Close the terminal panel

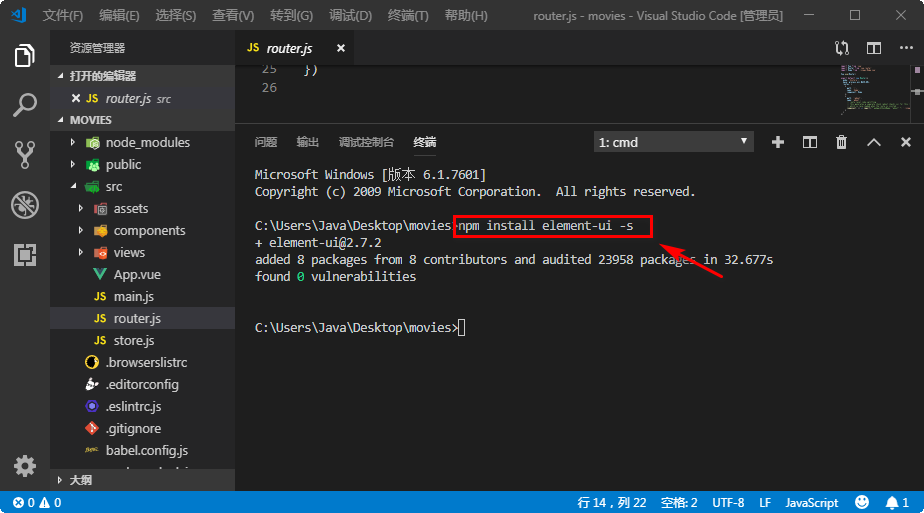pos(906,142)
